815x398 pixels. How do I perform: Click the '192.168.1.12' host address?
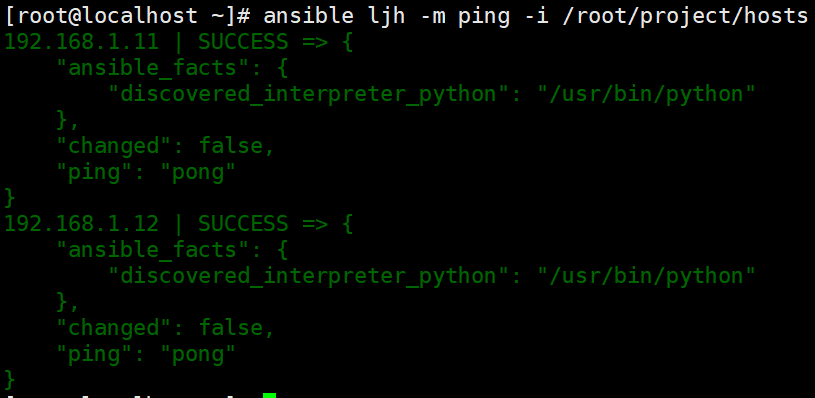pyautogui.click(x=82, y=224)
